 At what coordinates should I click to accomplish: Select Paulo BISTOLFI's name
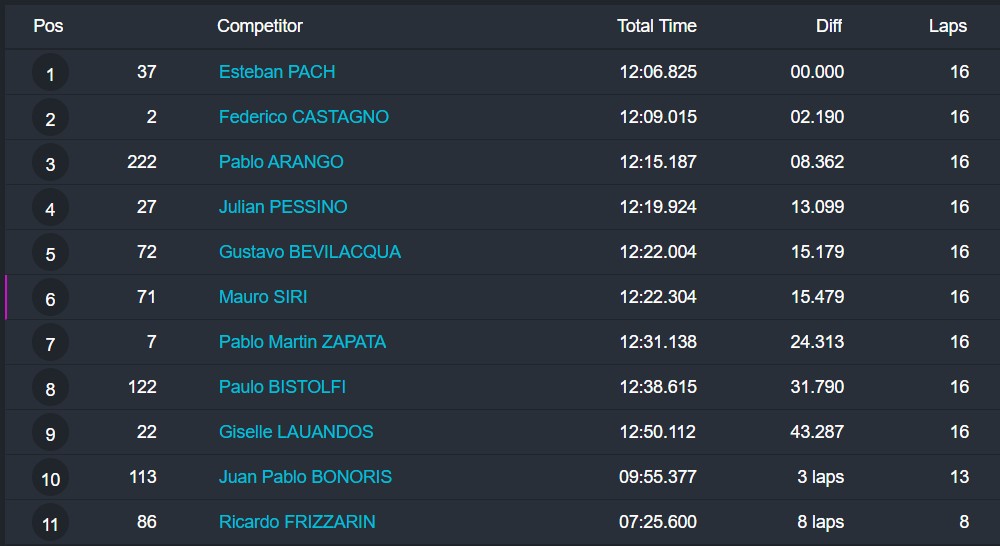[x=282, y=387]
